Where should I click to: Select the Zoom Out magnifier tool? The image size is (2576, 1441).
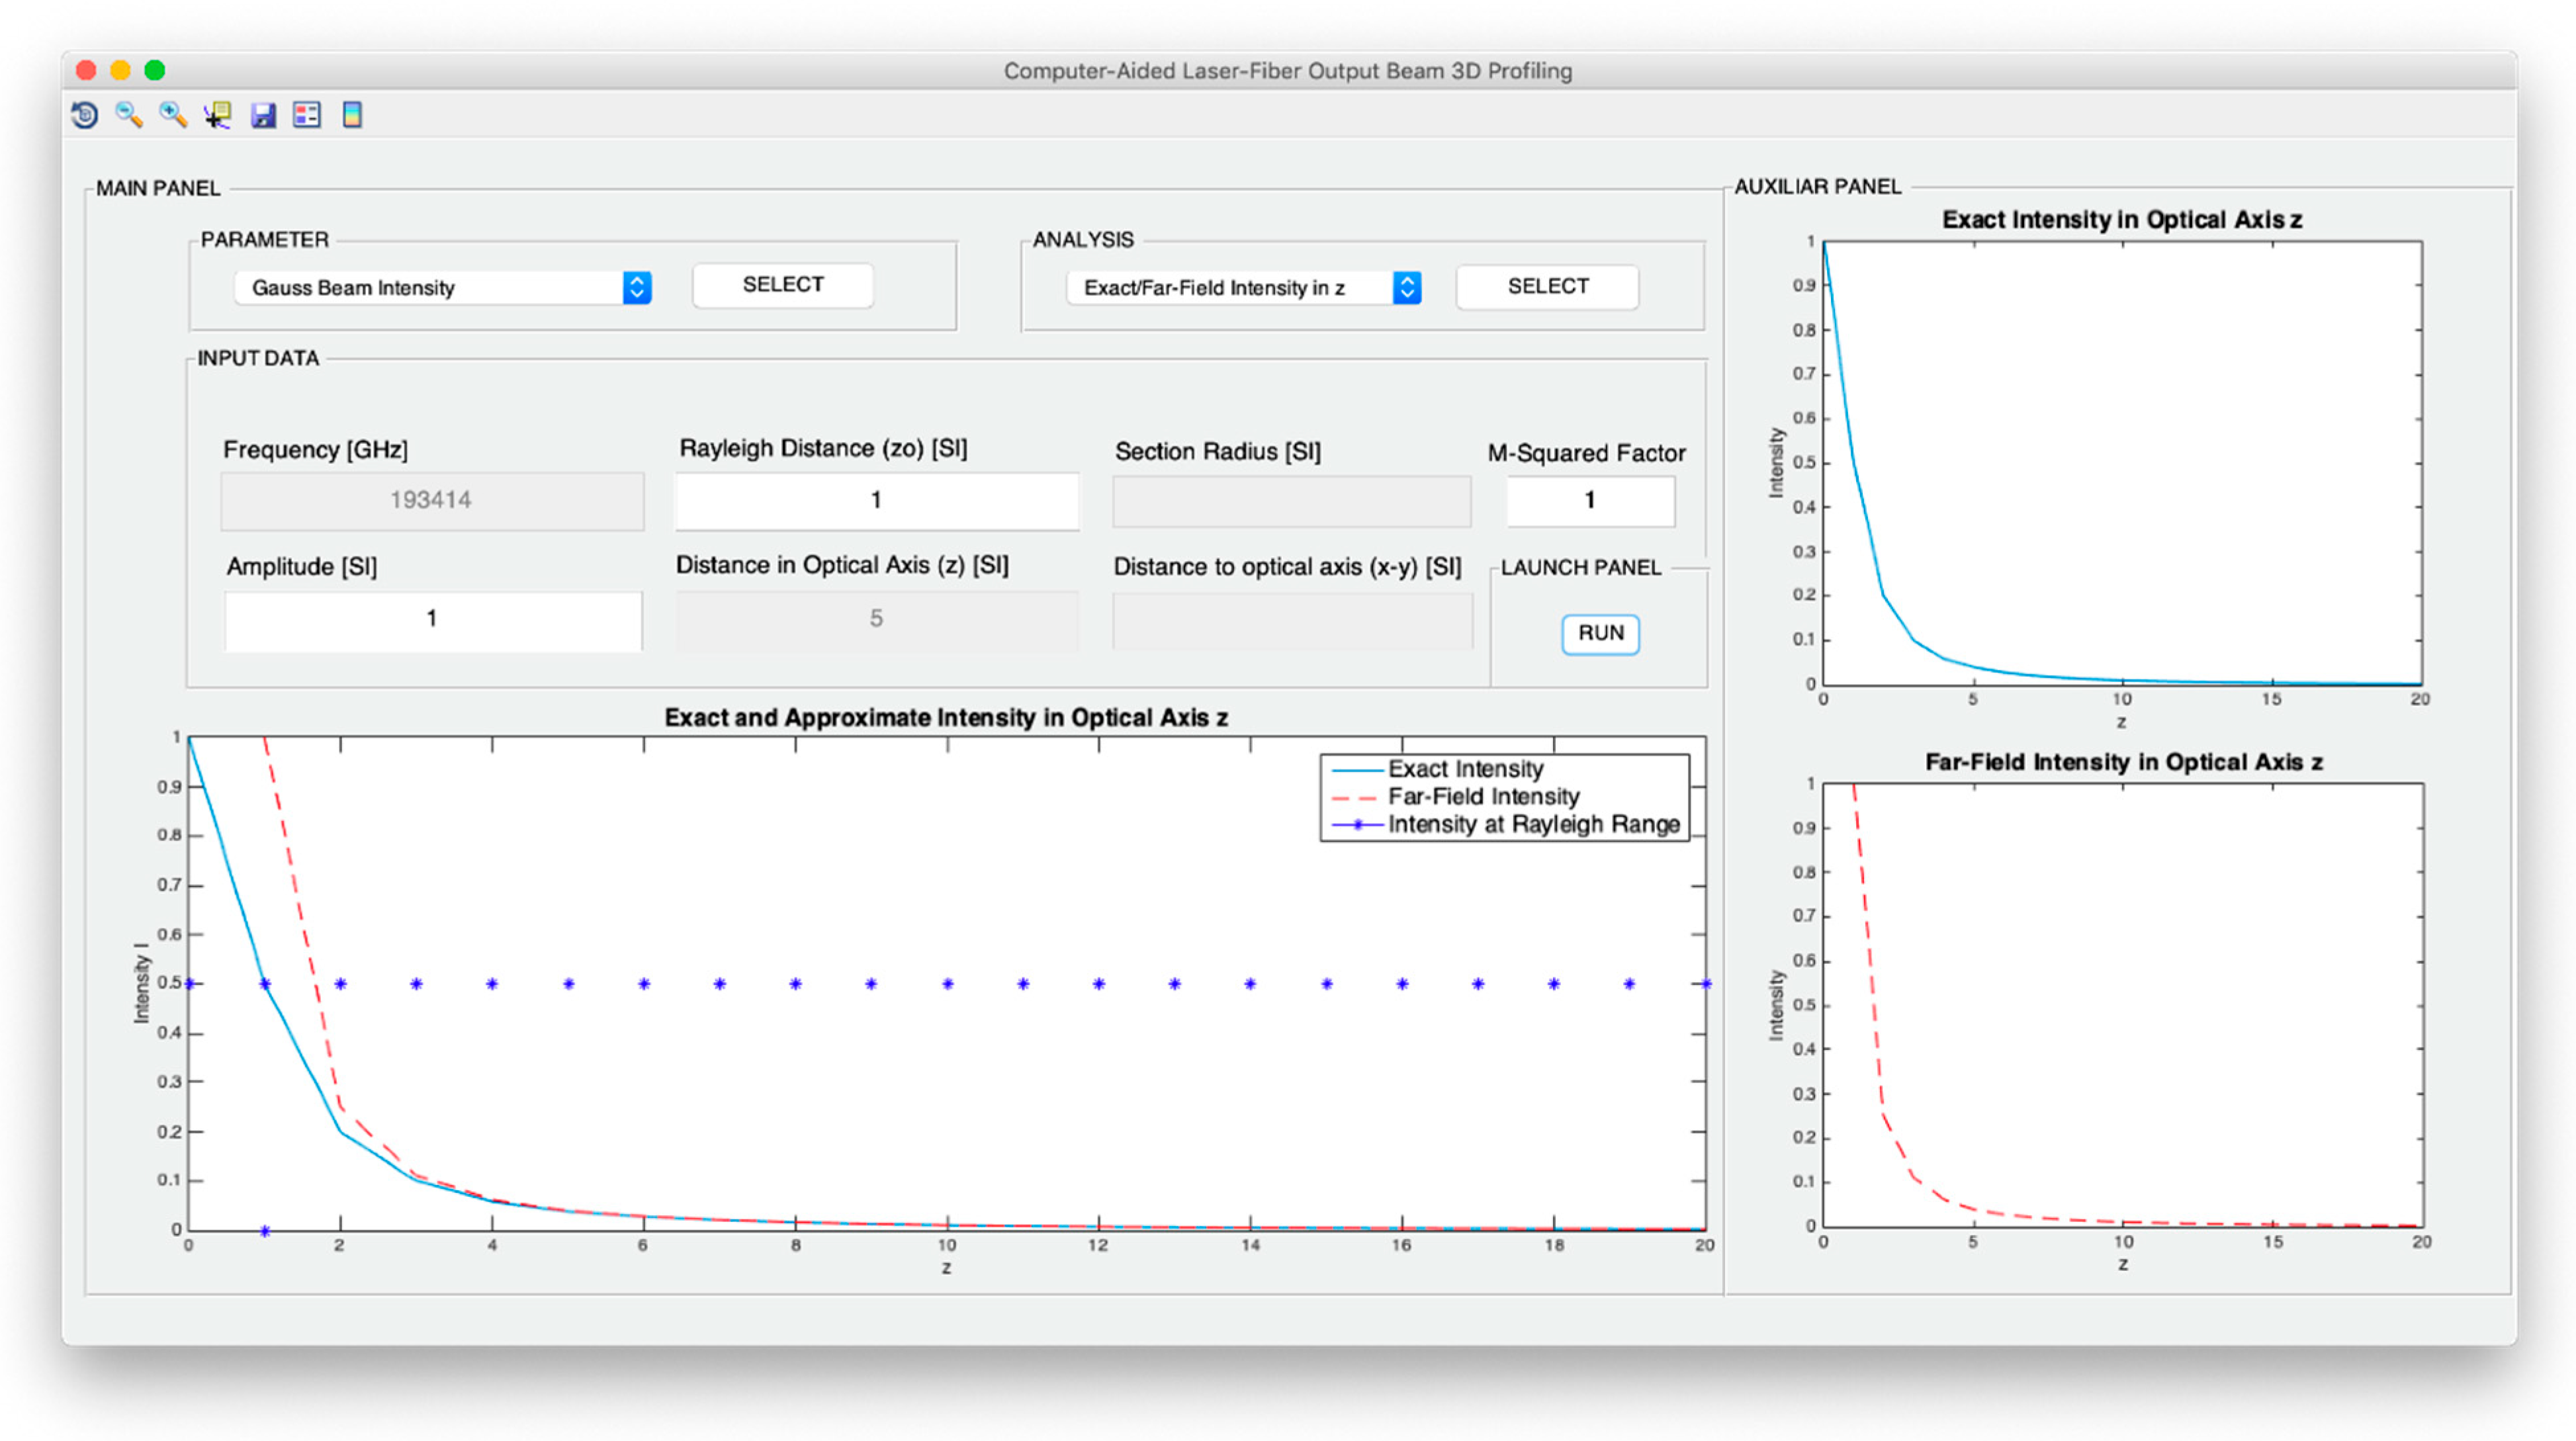coord(129,115)
